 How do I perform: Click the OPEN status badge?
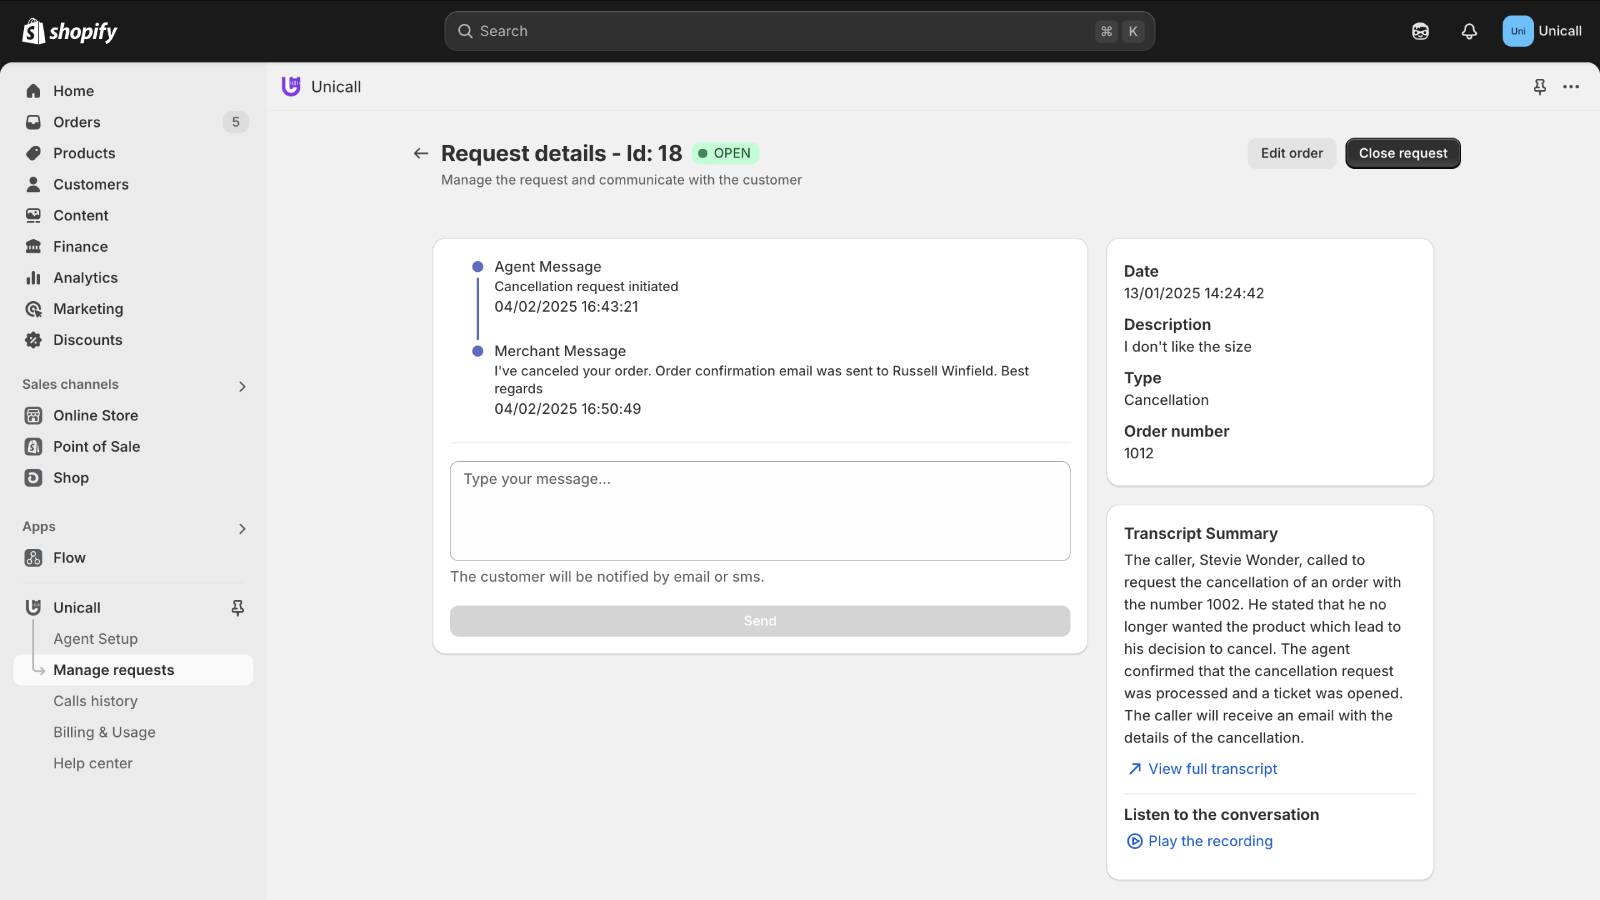[725, 153]
